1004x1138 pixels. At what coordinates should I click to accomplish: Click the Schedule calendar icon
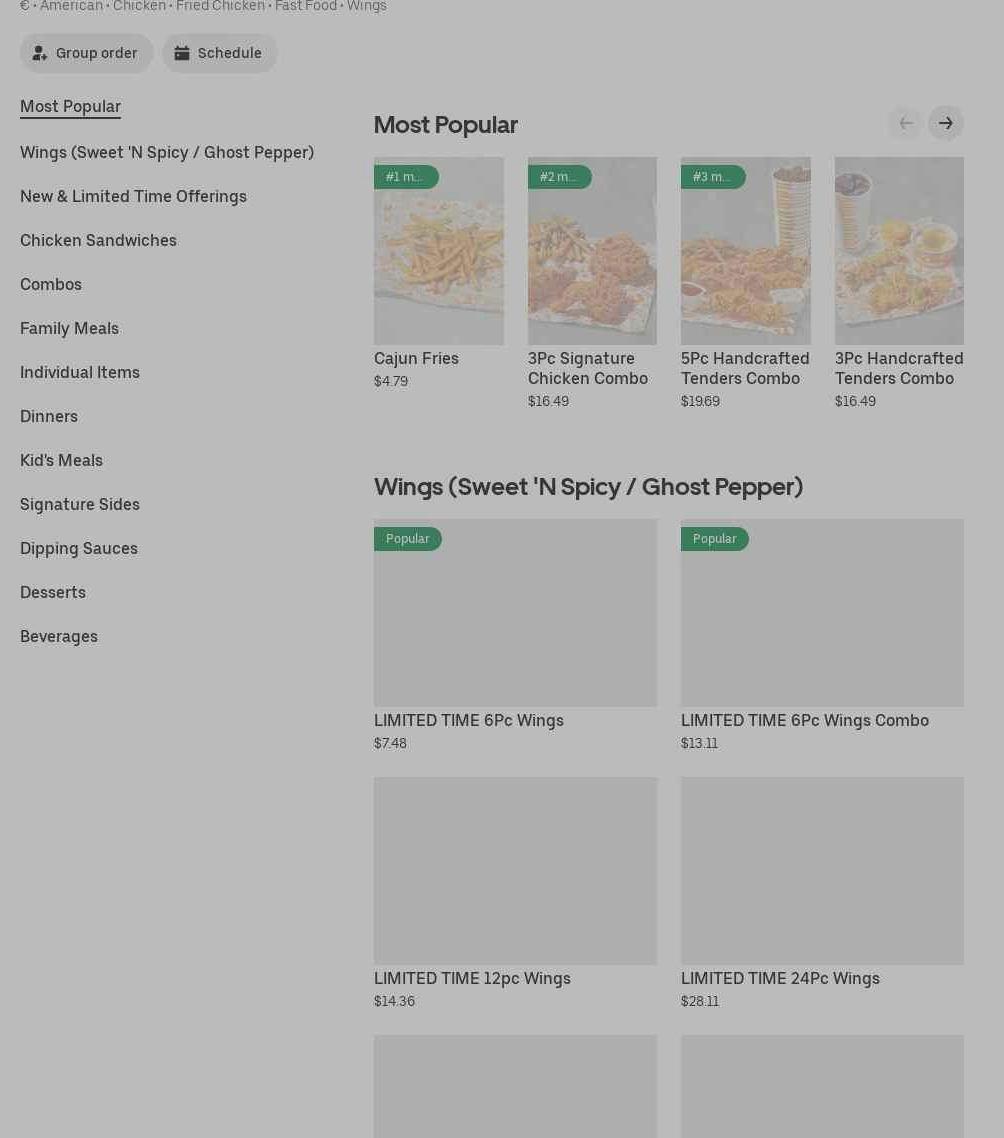[182, 53]
